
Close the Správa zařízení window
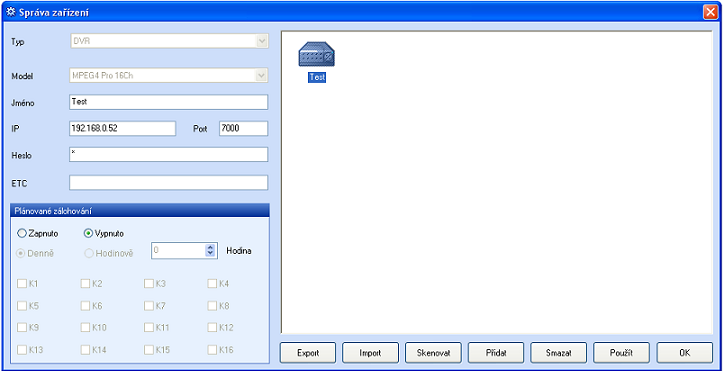click(x=710, y=12)
